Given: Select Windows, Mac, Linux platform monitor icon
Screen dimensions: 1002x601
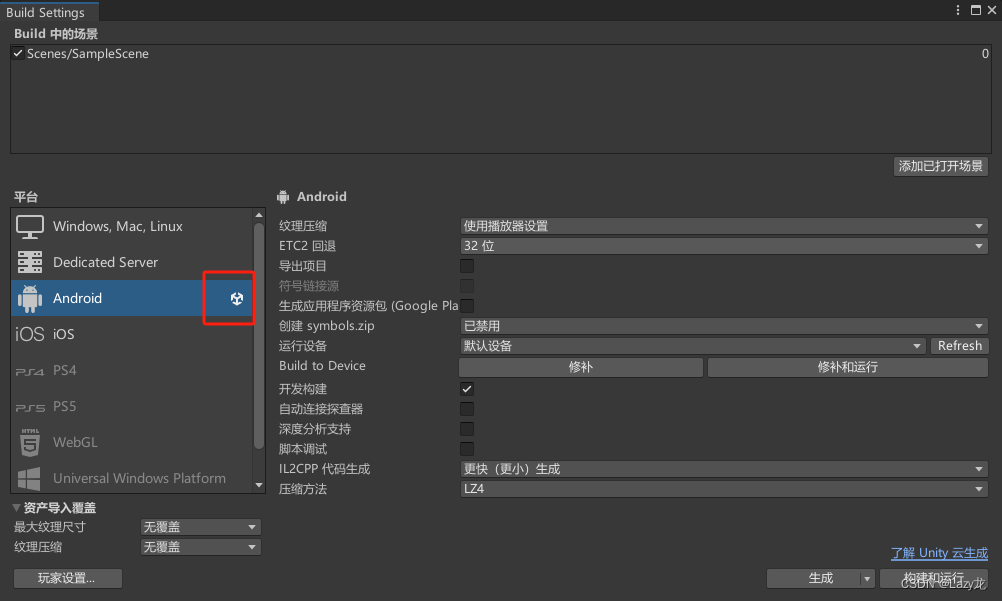Looking at the screenshot, I should point(29,226).
